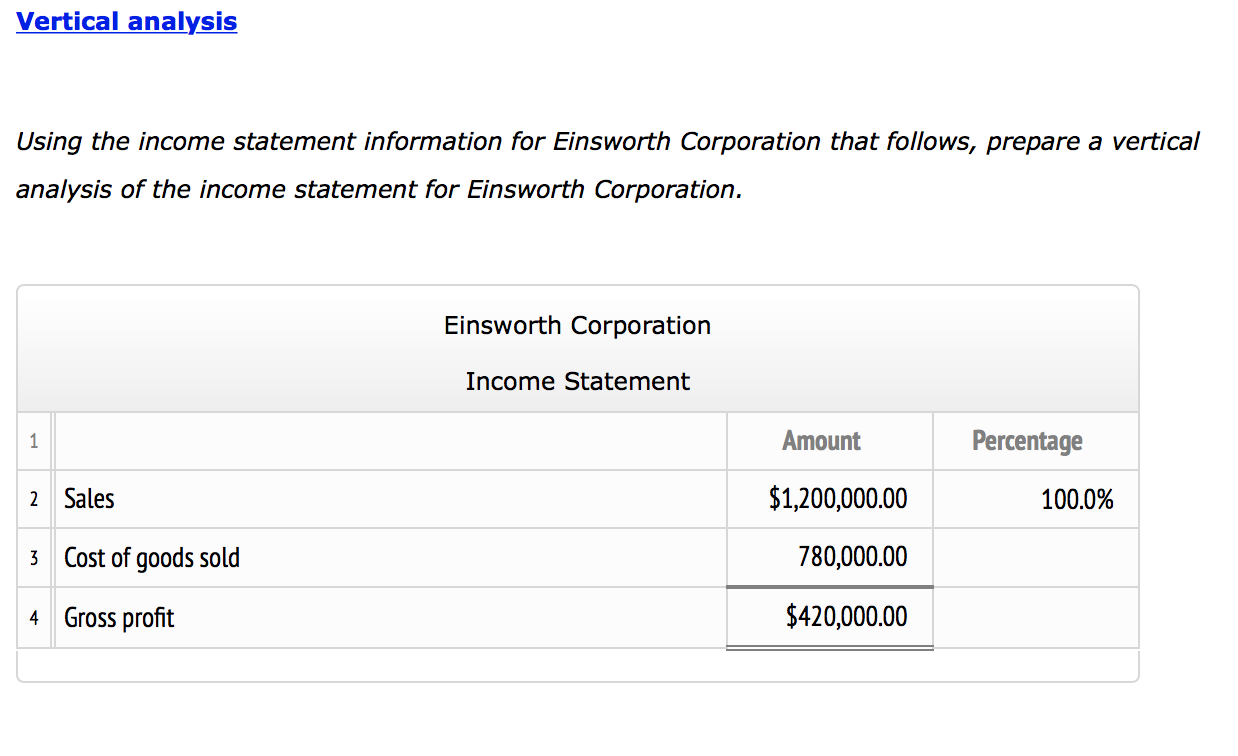Click row number 4 beside Gross profit

tap(34, 618)
